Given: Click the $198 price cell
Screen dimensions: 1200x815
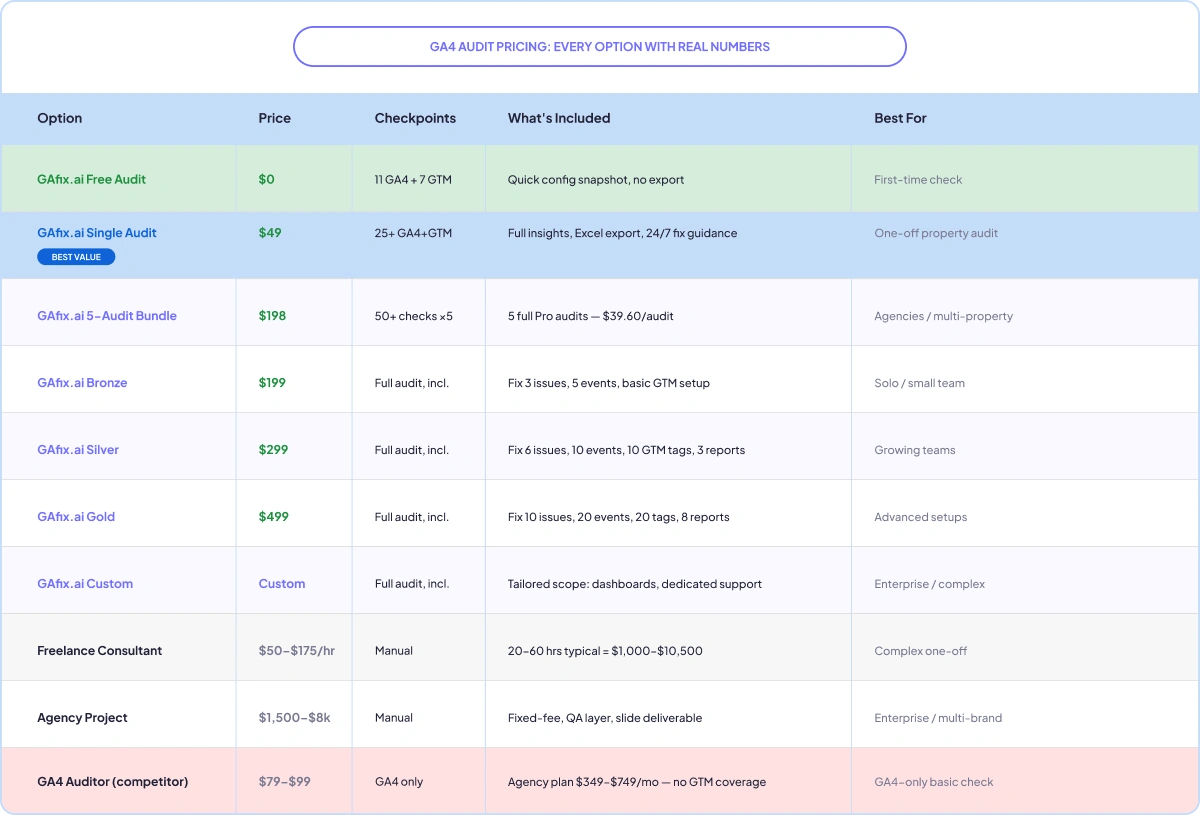Looking at the screenshot, I should click(x=272, y=316).
